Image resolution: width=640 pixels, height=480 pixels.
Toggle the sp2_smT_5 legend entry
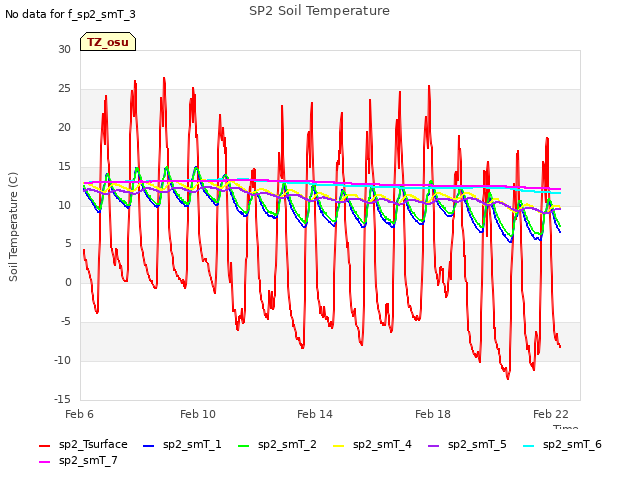[467, 444]
